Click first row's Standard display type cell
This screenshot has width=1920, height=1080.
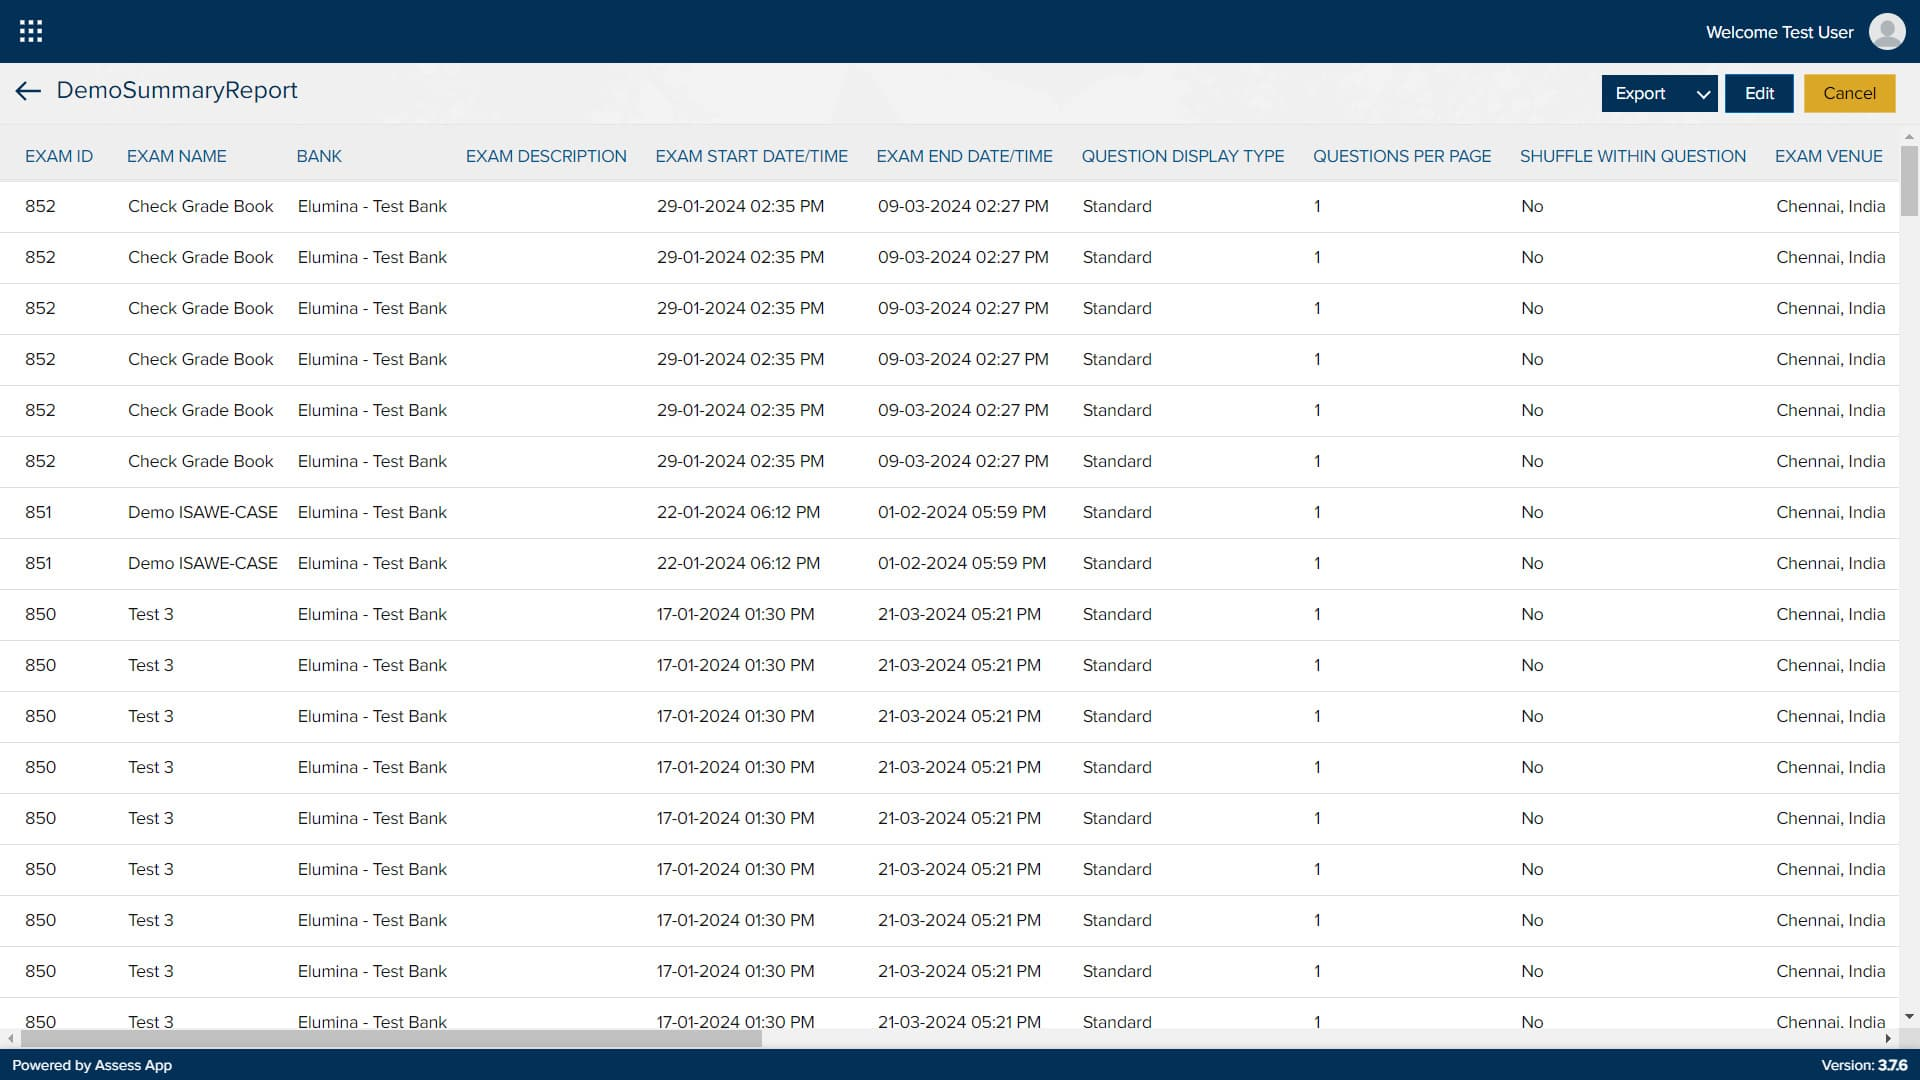1117,206
